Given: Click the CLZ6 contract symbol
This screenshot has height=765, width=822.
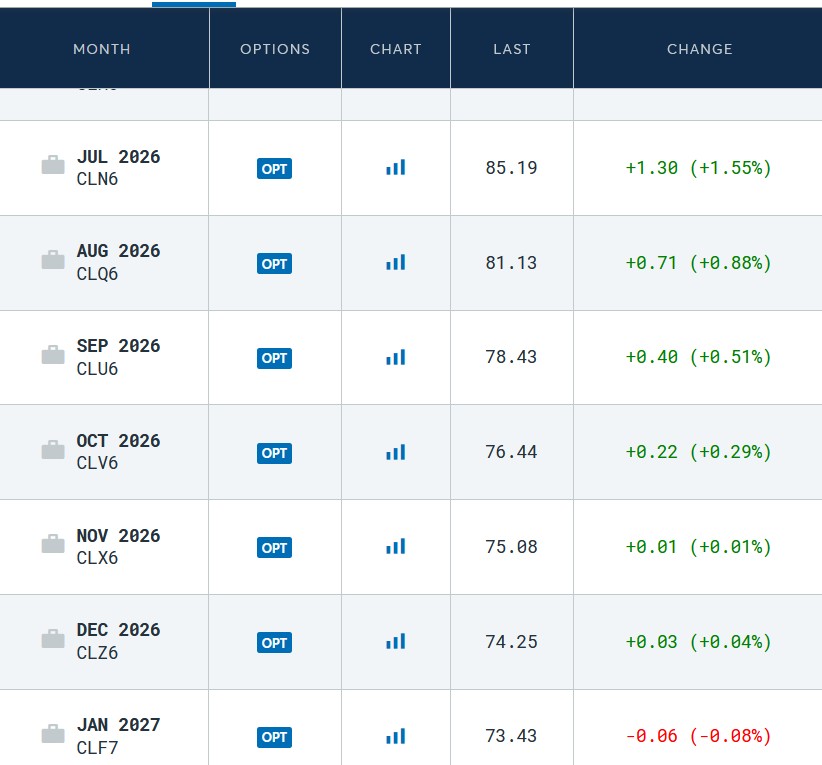Looking at the screenshot, I should click(x=98, y=653).
